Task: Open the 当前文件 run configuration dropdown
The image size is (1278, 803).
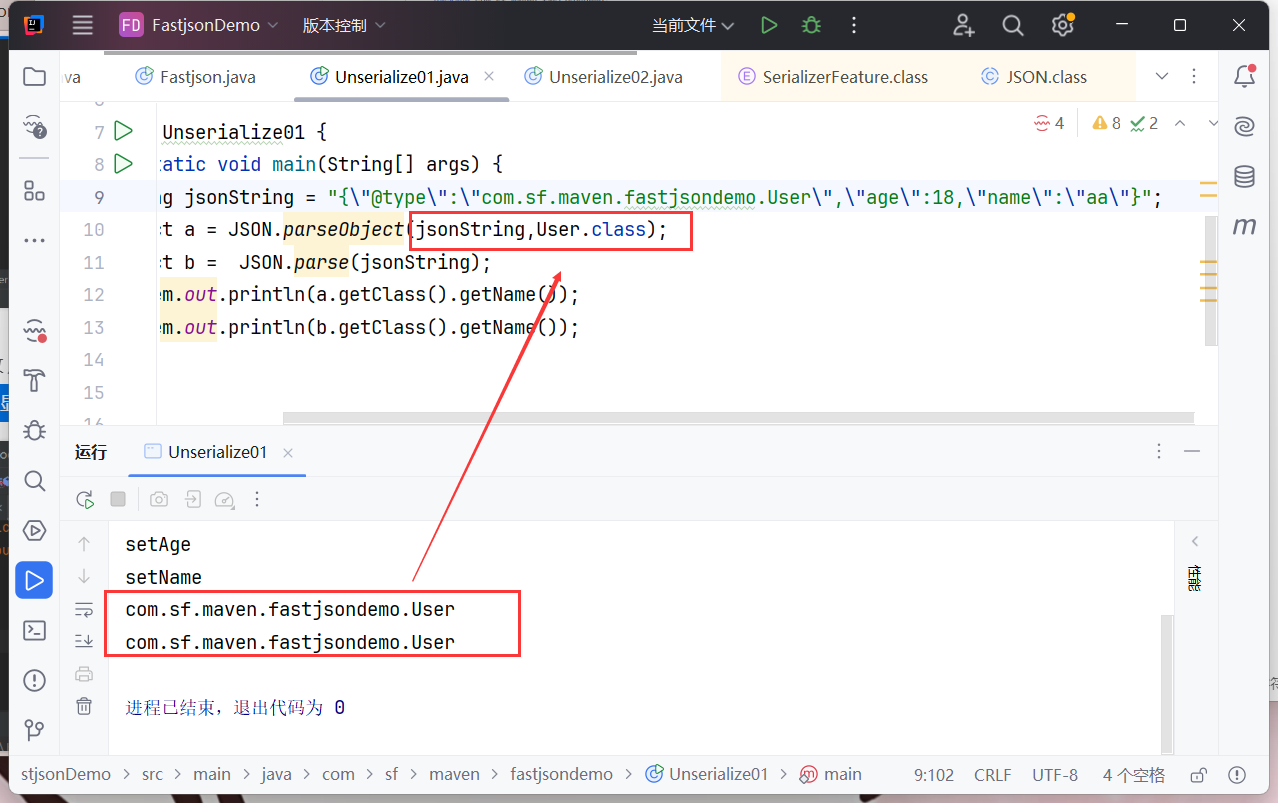Action: coord(692,26)
